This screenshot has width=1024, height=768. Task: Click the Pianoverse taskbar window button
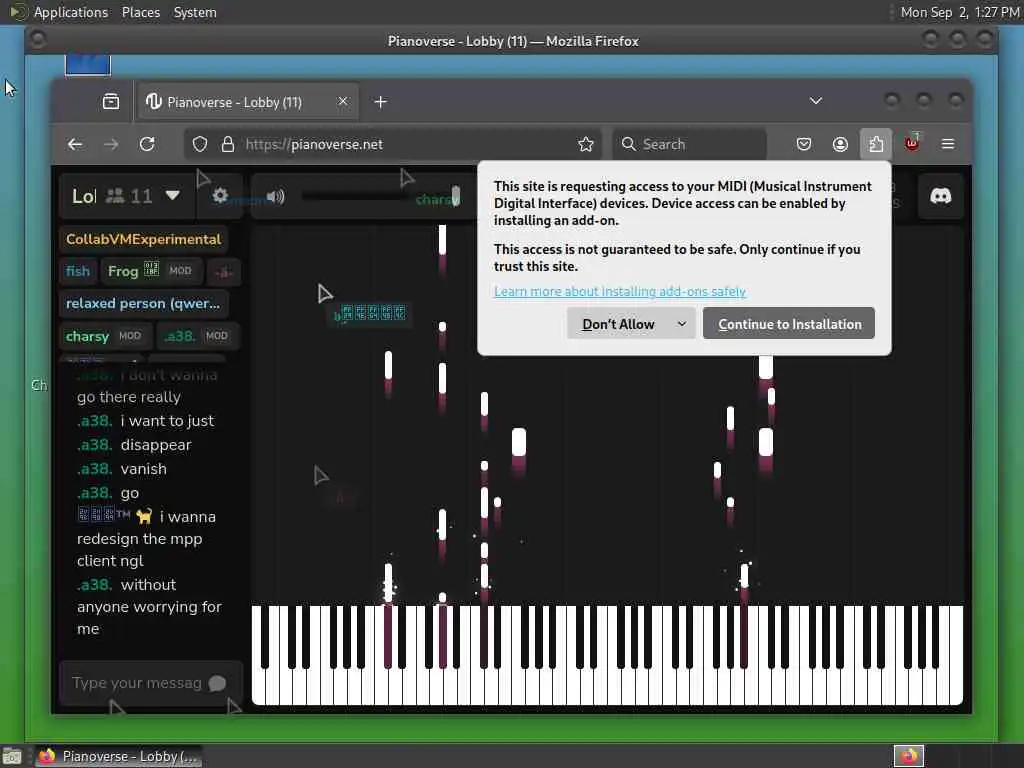pyautogui.click(x=118, y=756)
